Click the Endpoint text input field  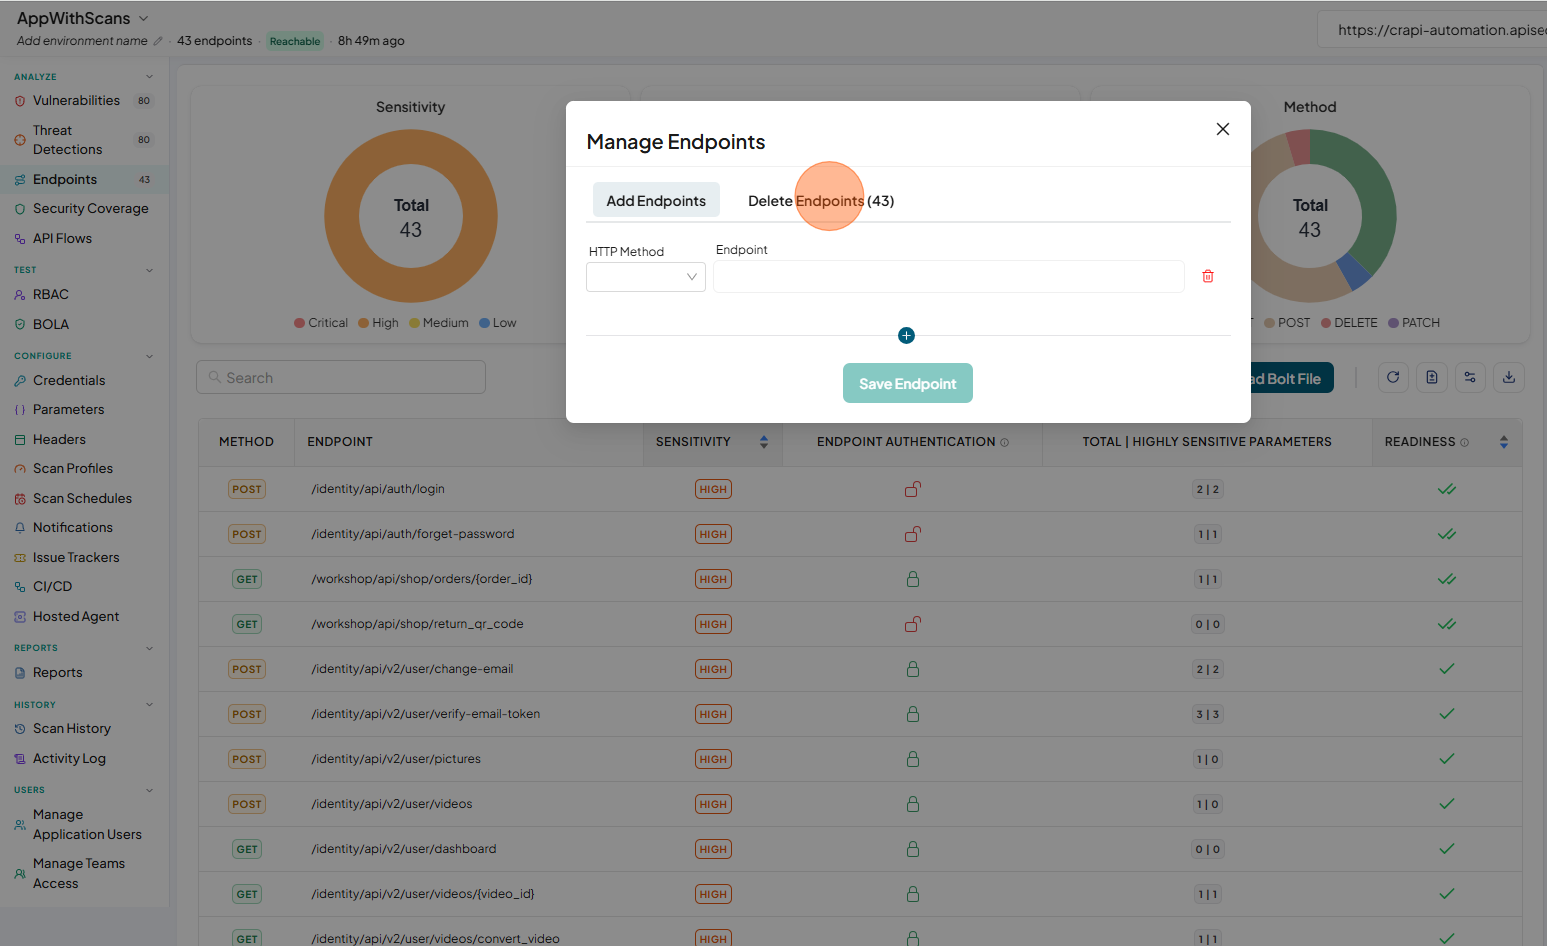coord(949,277)
